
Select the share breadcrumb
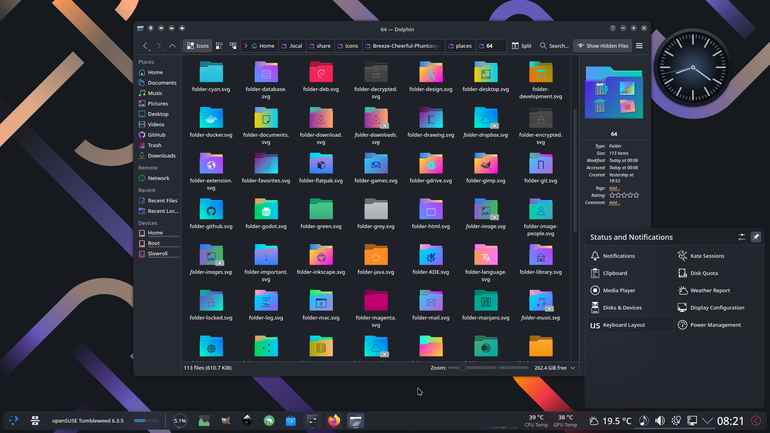click(x=320, y=46)
